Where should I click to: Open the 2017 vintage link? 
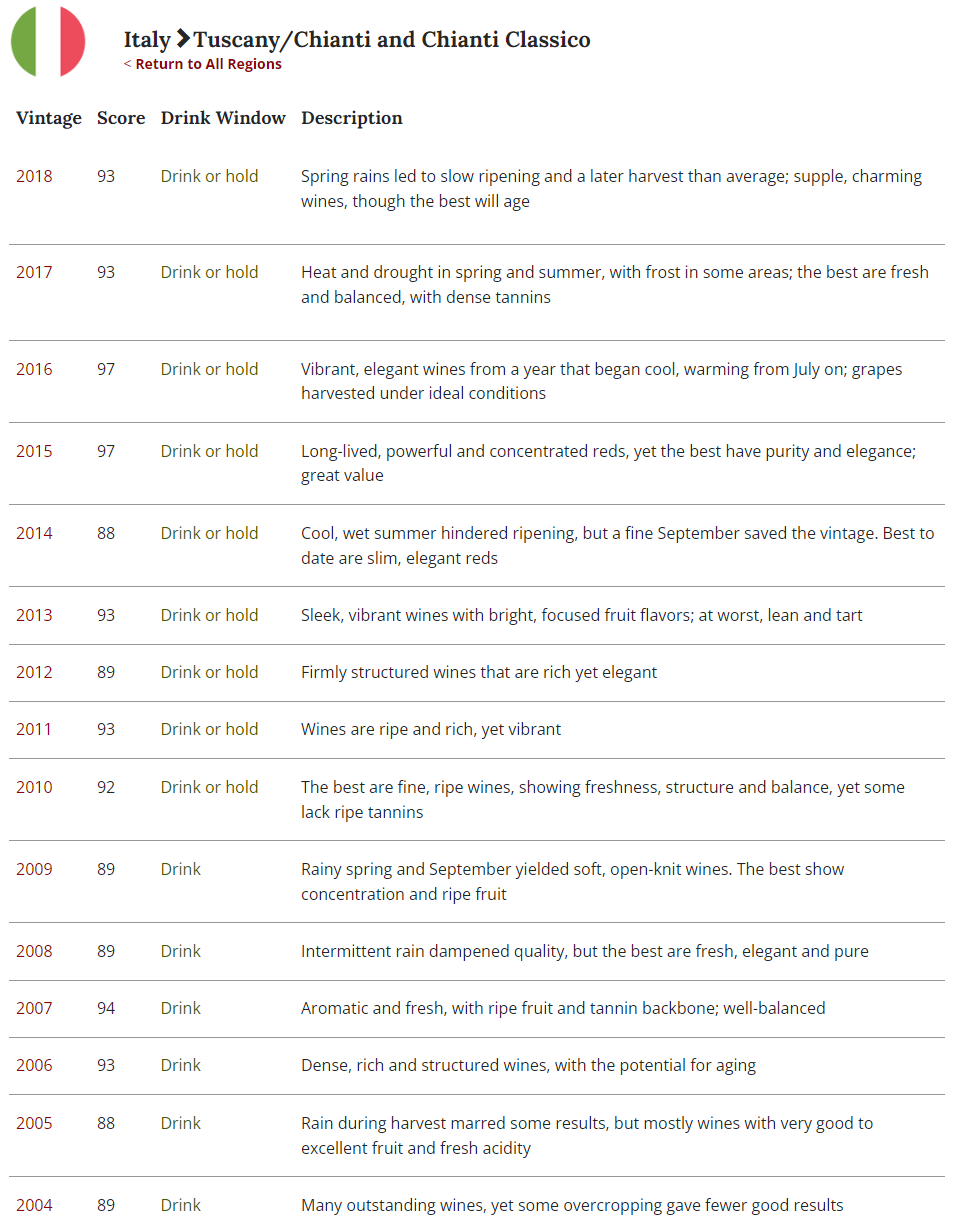(x=34, y=272)
